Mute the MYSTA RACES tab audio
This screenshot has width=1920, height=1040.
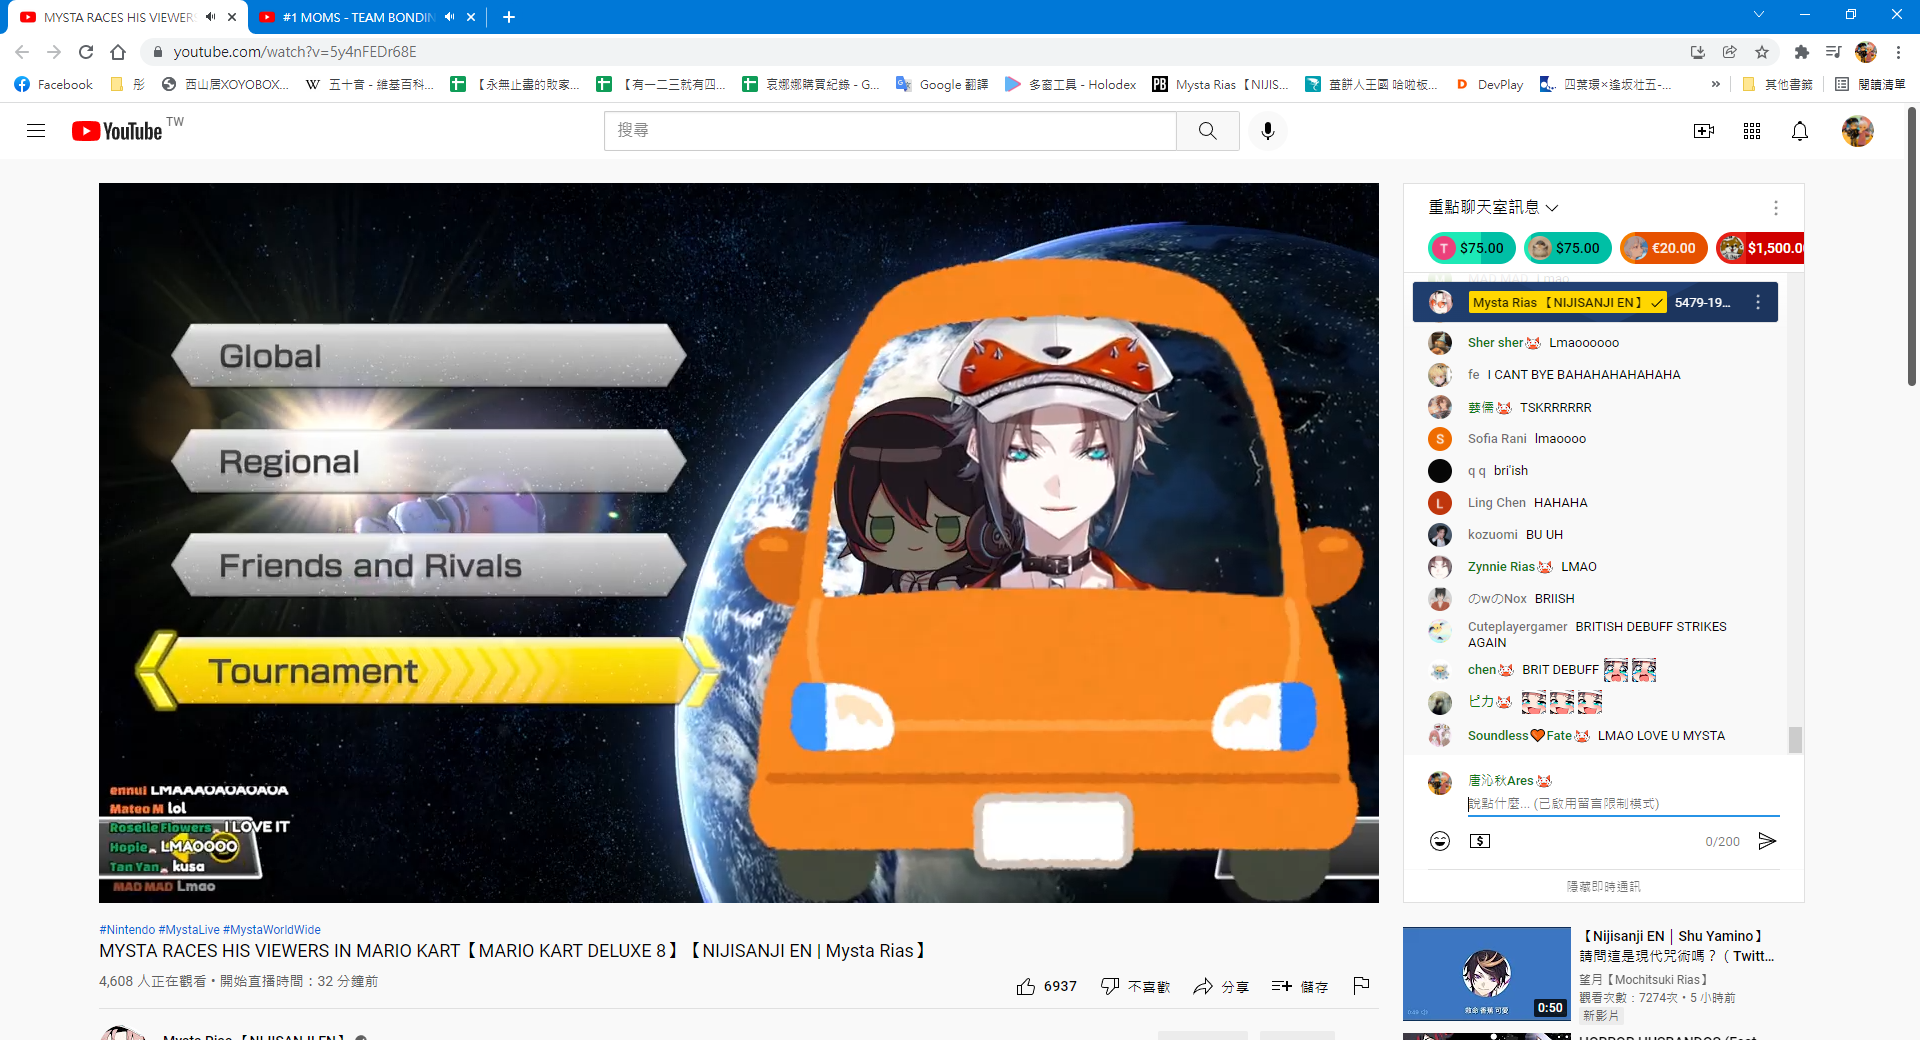coord(210,17)
